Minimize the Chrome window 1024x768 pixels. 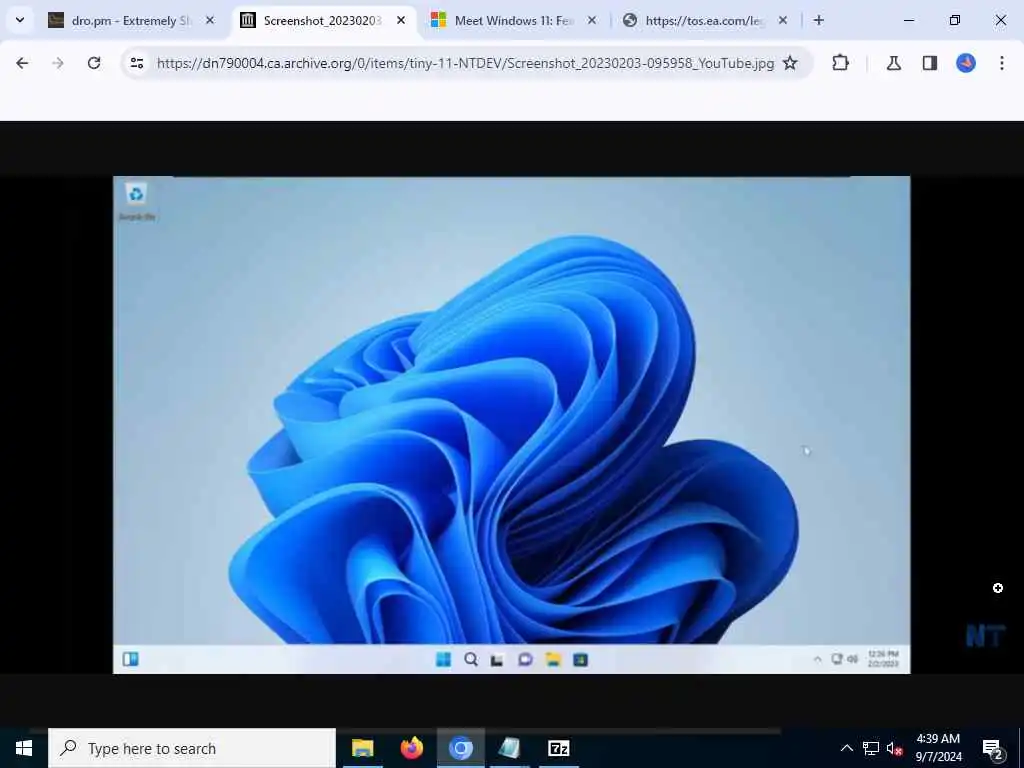tap(908, 20)
